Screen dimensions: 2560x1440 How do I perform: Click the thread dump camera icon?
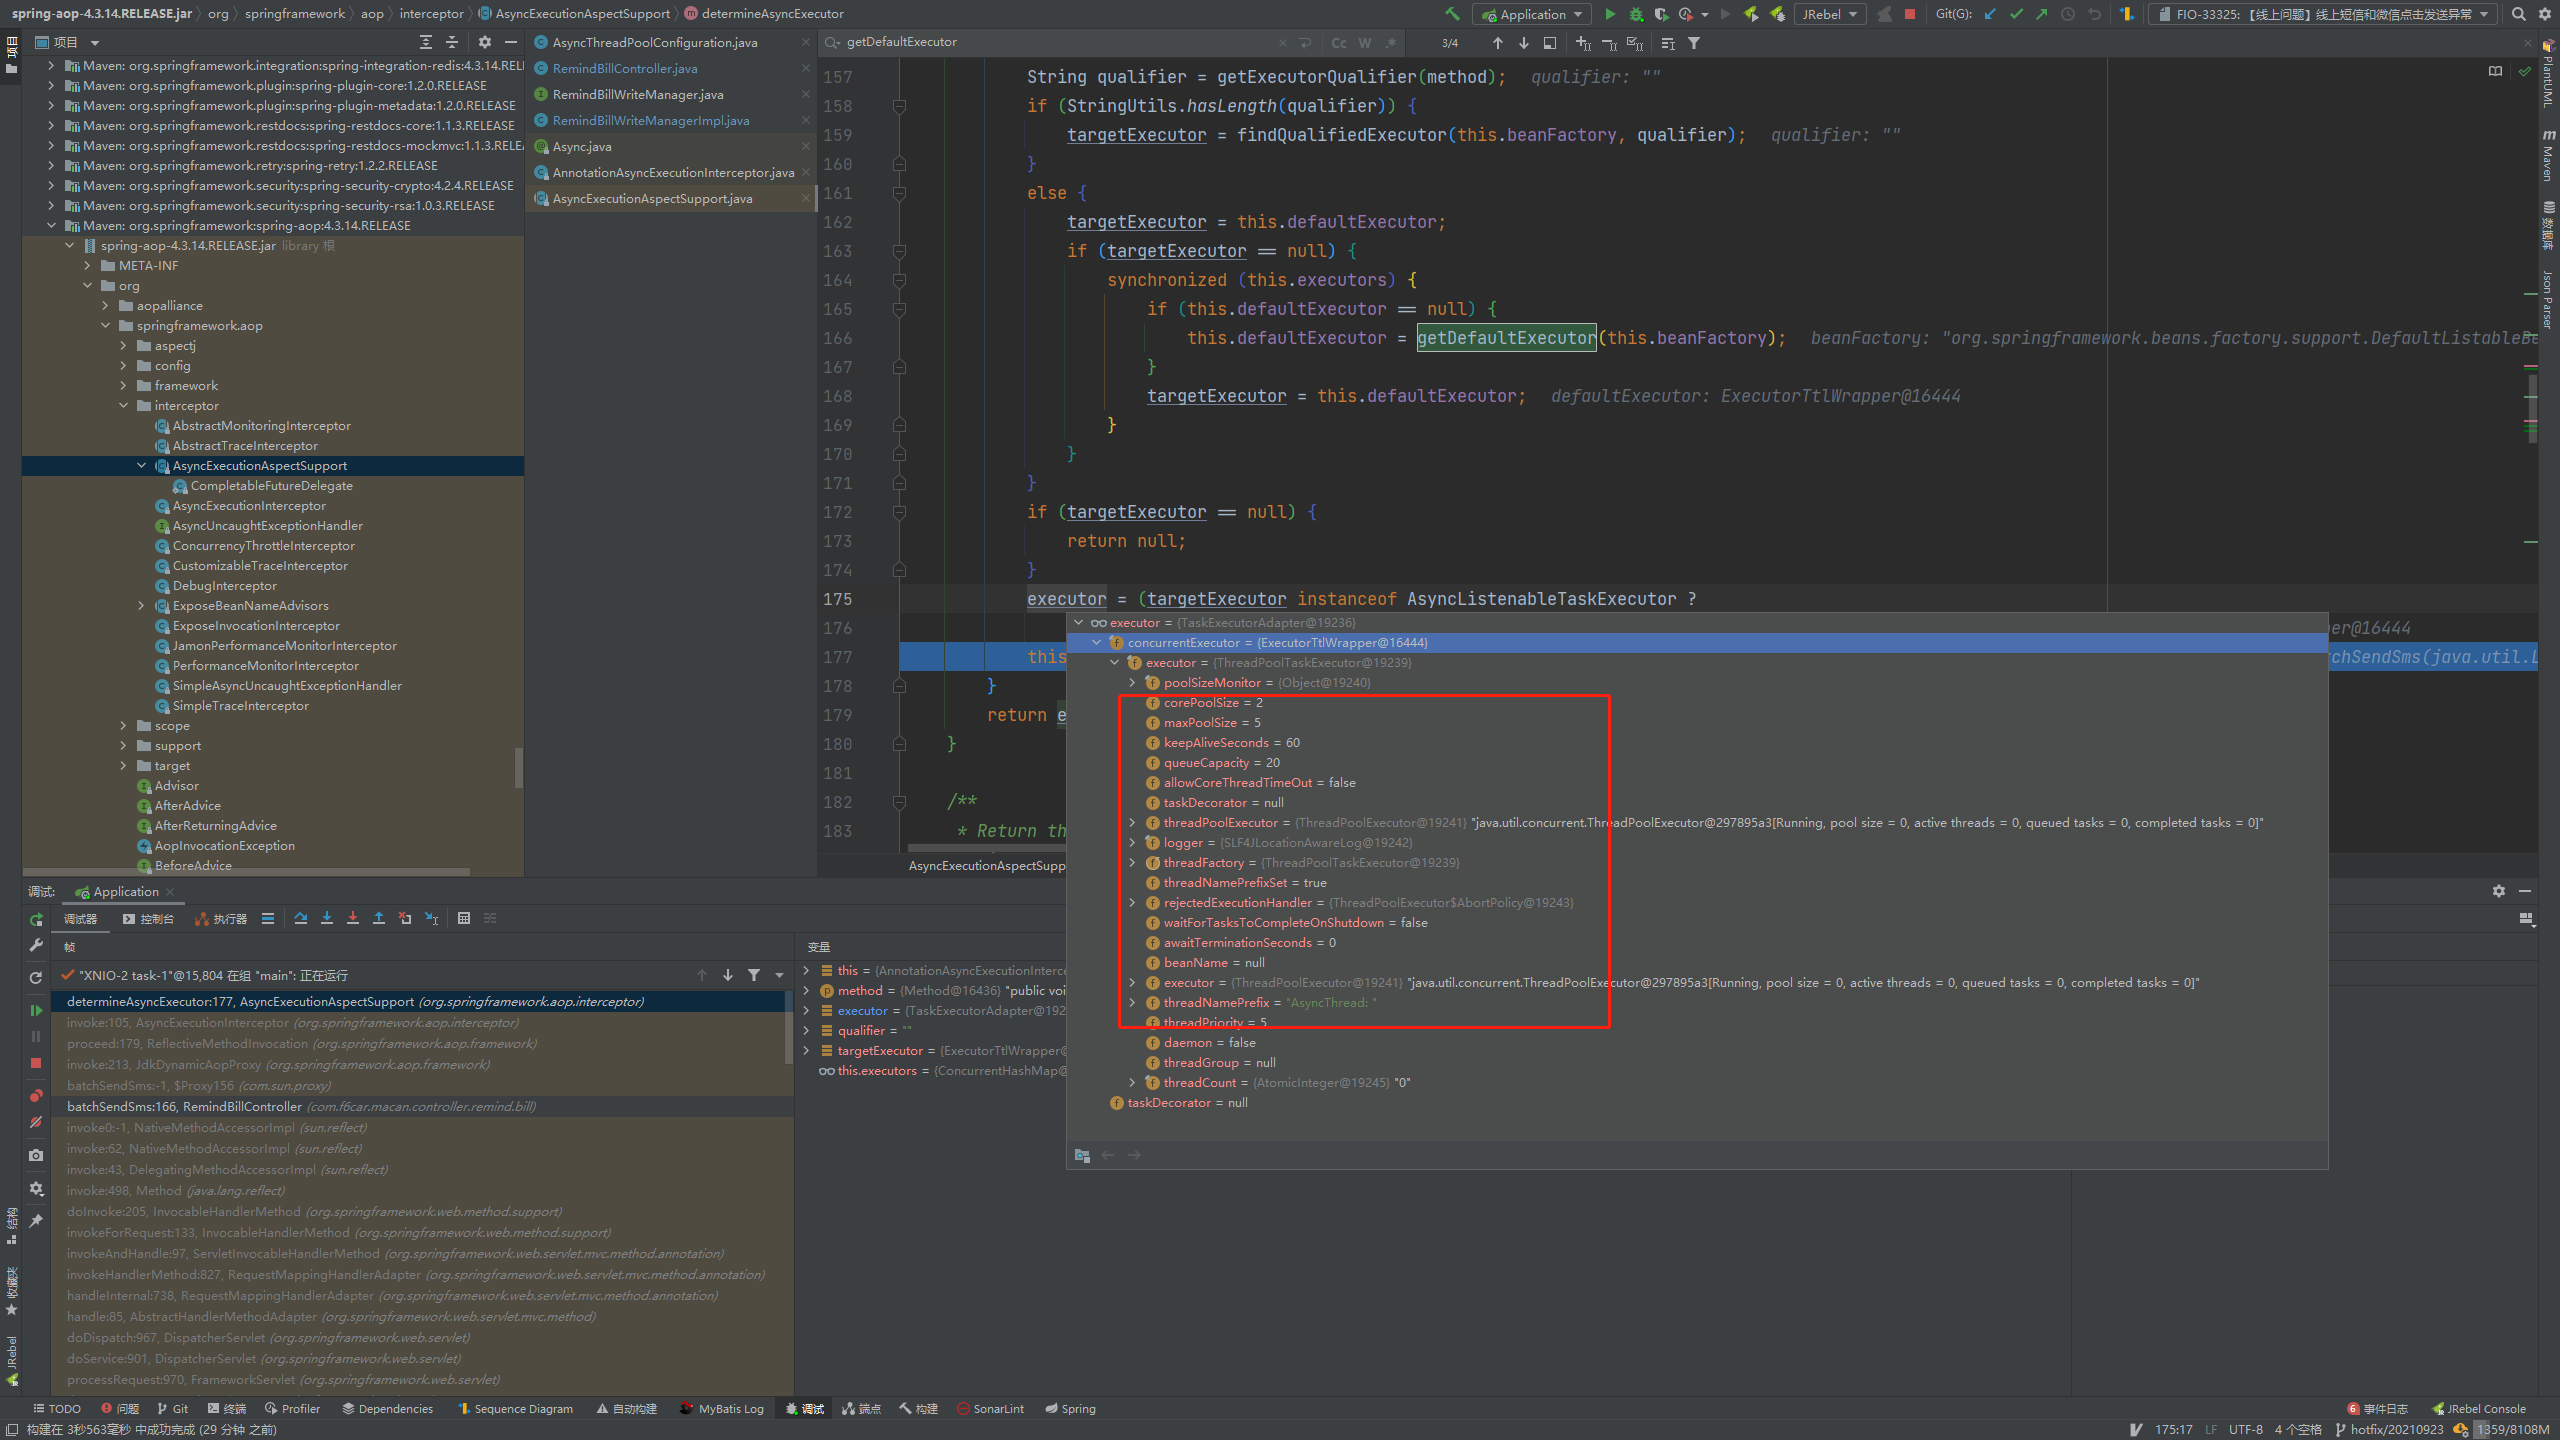[x=36, y=1155]
